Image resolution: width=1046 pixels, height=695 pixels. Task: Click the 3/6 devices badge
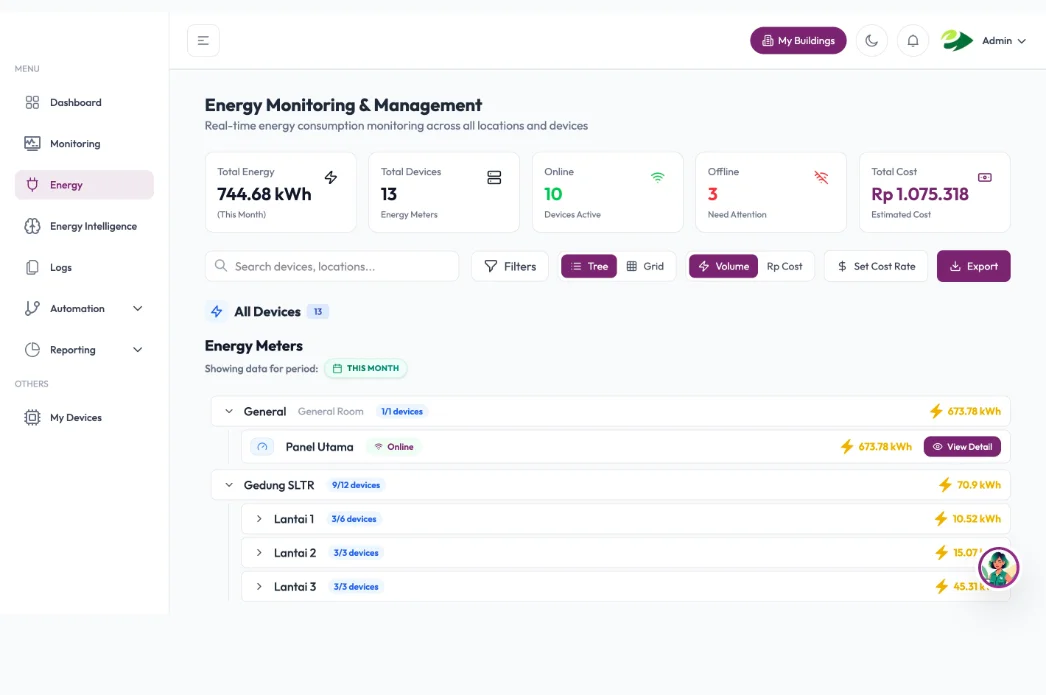(354, 519)
